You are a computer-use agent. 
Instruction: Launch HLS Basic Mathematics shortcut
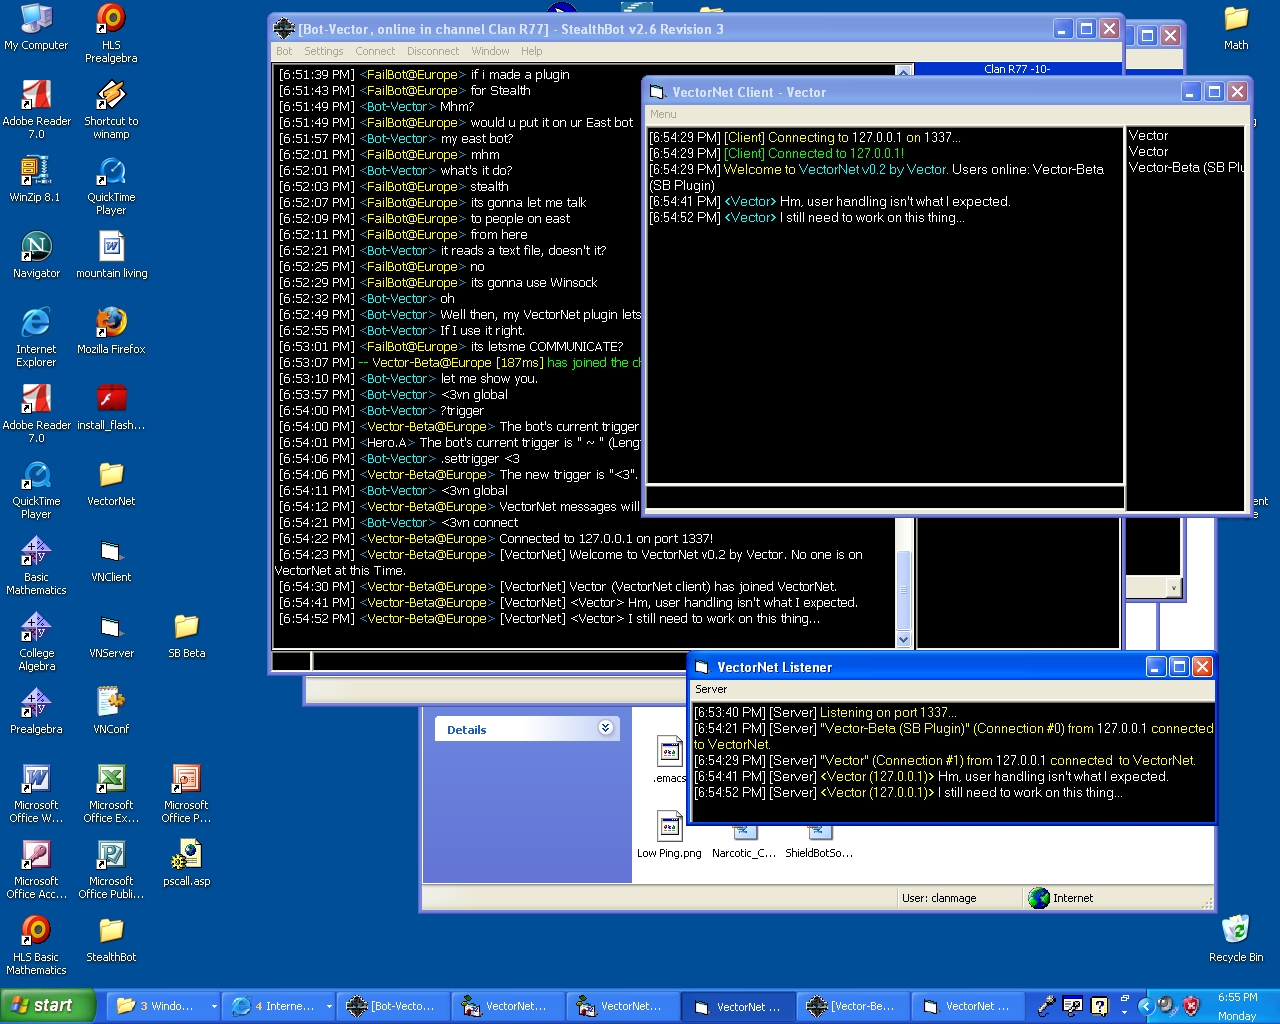[36, 945]
